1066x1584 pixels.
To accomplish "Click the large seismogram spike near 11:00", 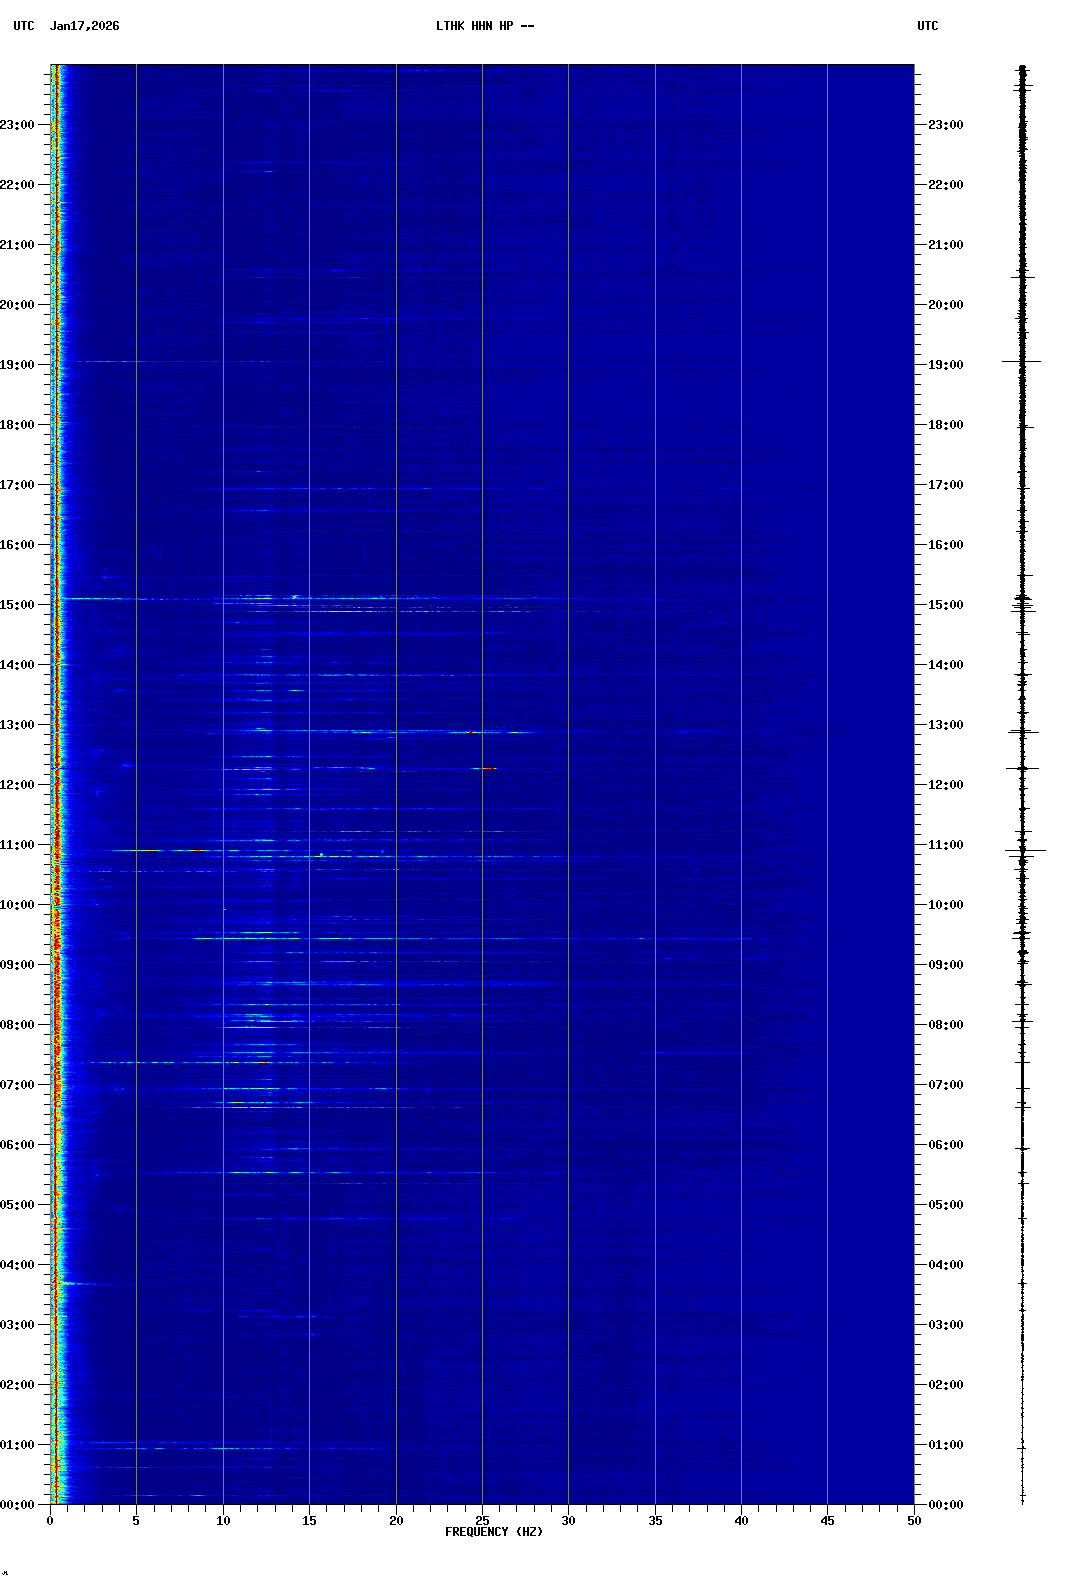I will point(1024,851).
